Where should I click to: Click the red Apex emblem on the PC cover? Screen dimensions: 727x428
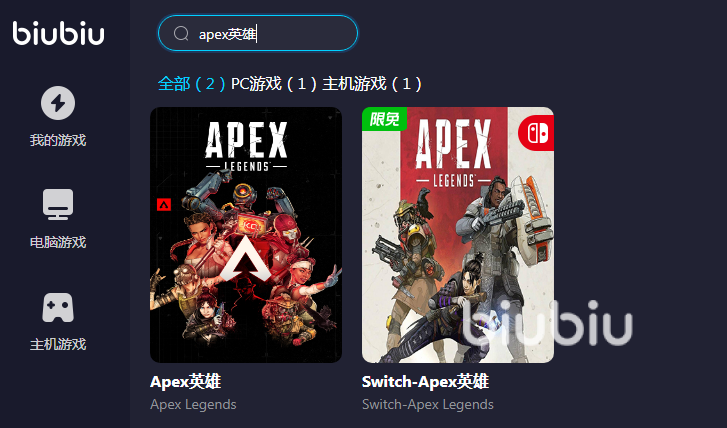164,204
